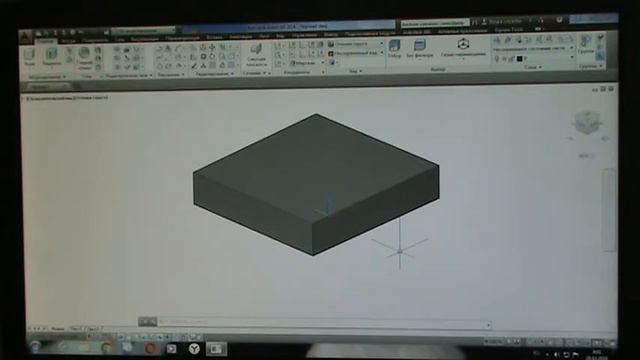Open the No Filter (Без фильтра) selection option

click(x=419, y=48)
